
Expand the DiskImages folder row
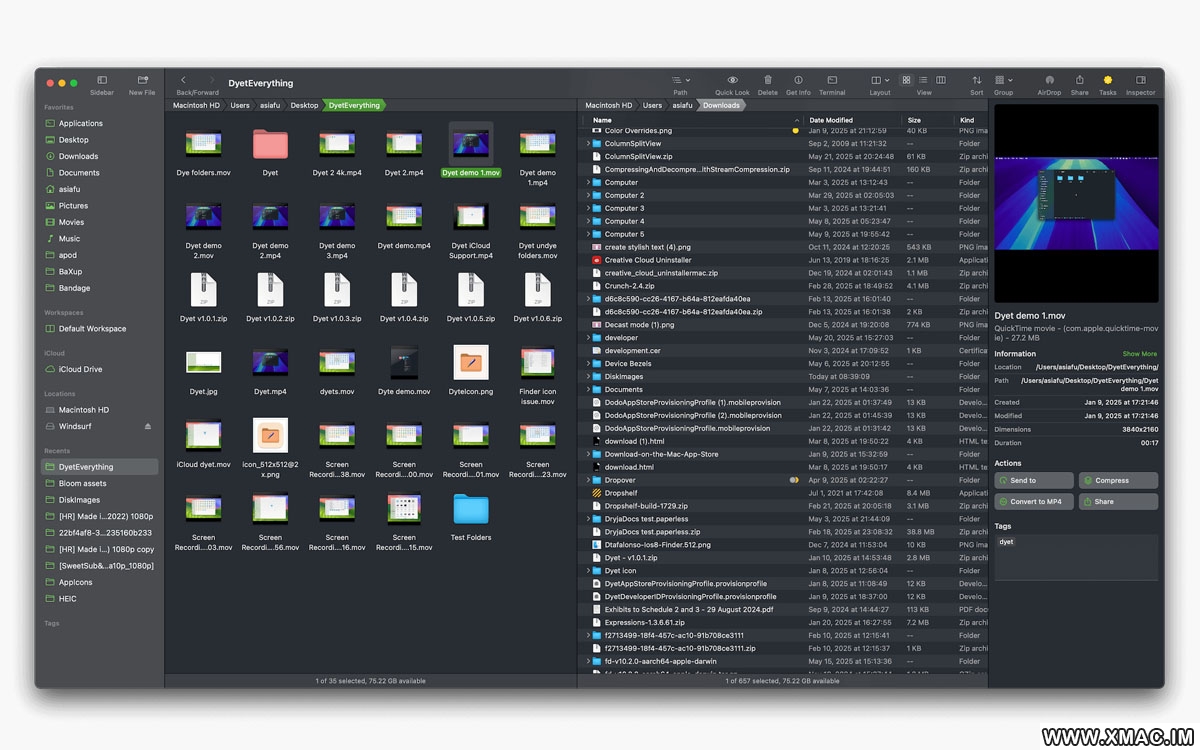tap(588, 377)
